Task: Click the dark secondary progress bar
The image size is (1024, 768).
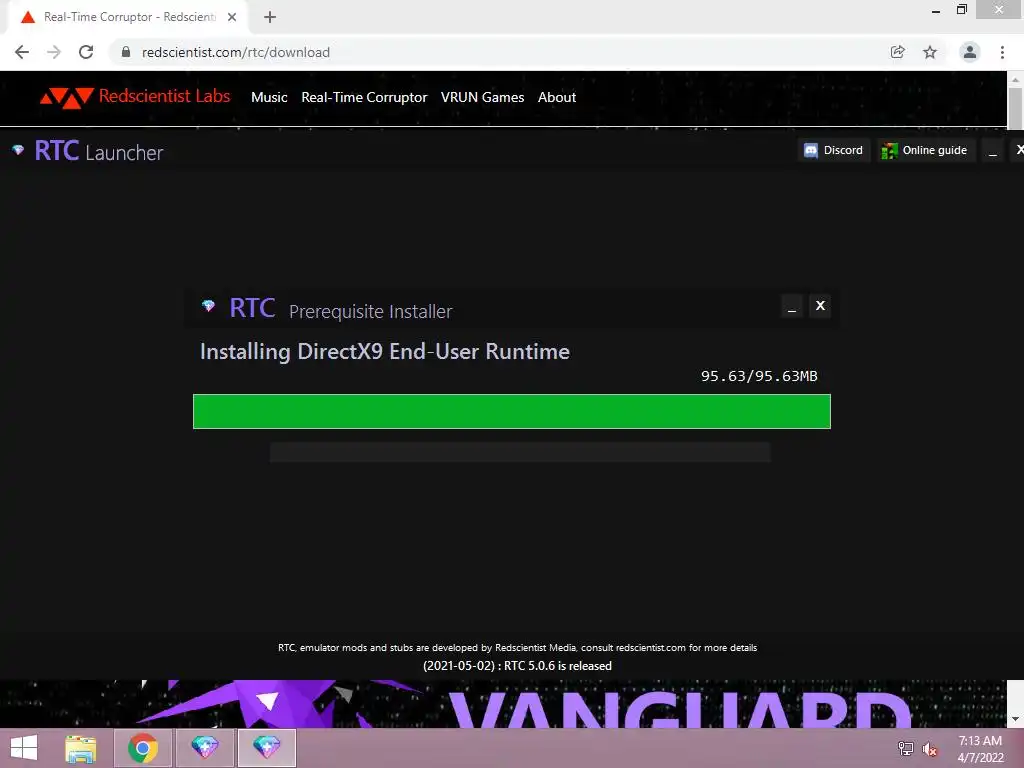Action: tap(520, 452)
